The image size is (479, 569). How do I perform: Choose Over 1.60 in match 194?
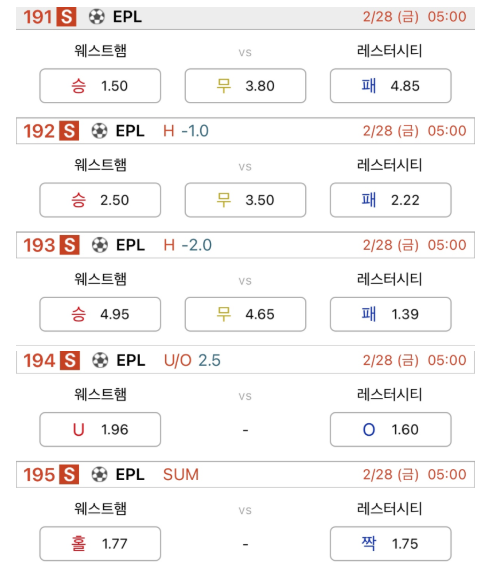click(x=390, y=429)
